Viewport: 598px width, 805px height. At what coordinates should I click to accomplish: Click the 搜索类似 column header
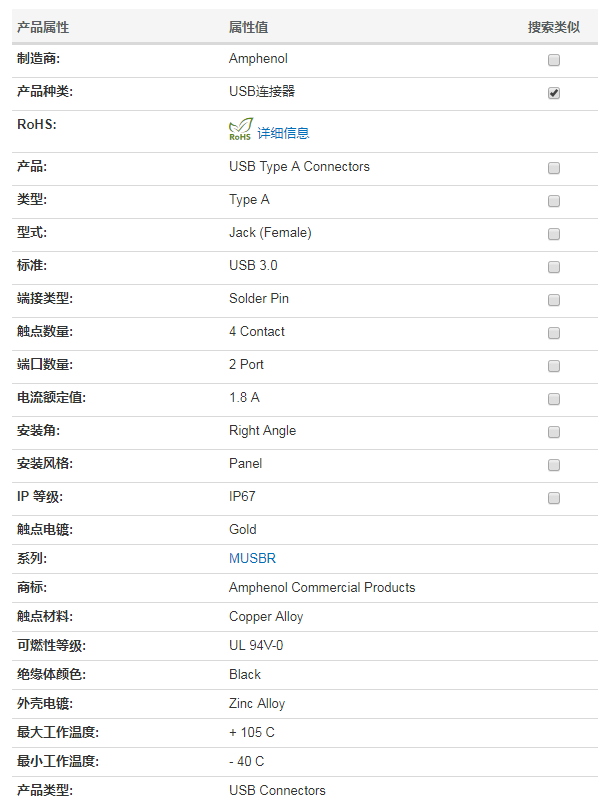[x=554, y=27]
